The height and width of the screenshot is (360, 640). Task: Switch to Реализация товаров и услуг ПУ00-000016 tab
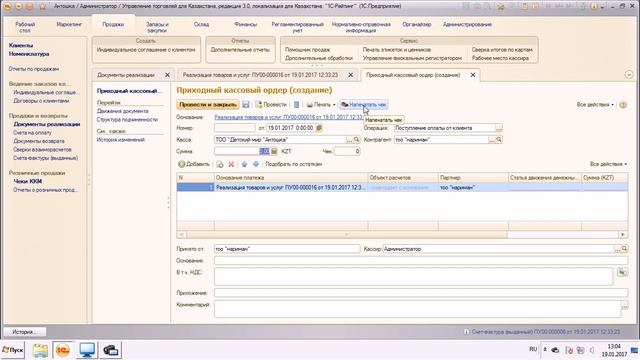pos(260,75)
